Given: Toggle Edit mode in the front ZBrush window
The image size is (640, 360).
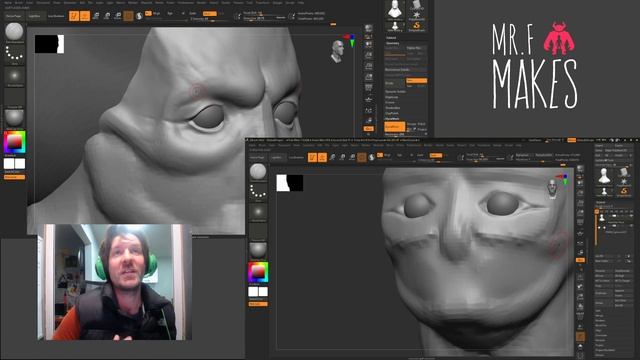Looking at the screenshot, I should pyautogui.click(x=312, y=157).
